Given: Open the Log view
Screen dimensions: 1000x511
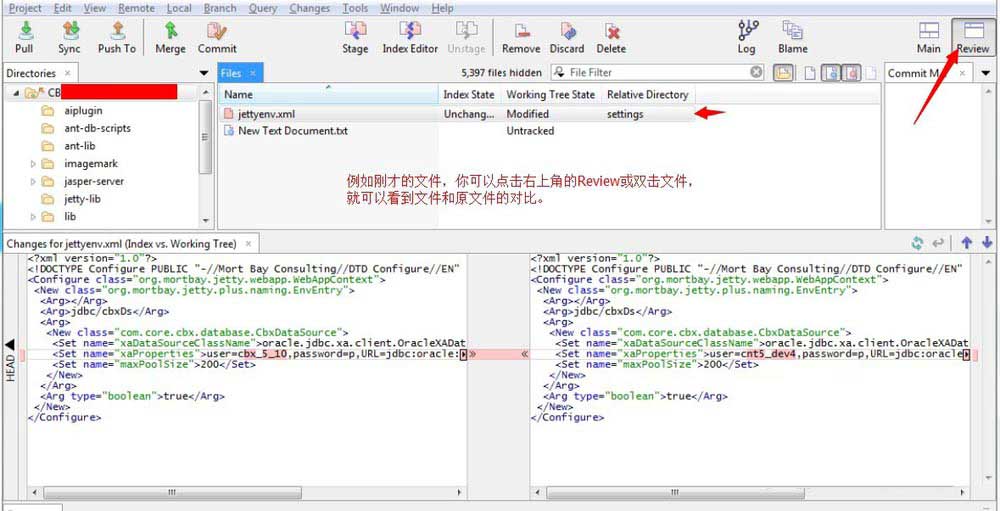Looking at the screenshot, I should click(747, 37).
